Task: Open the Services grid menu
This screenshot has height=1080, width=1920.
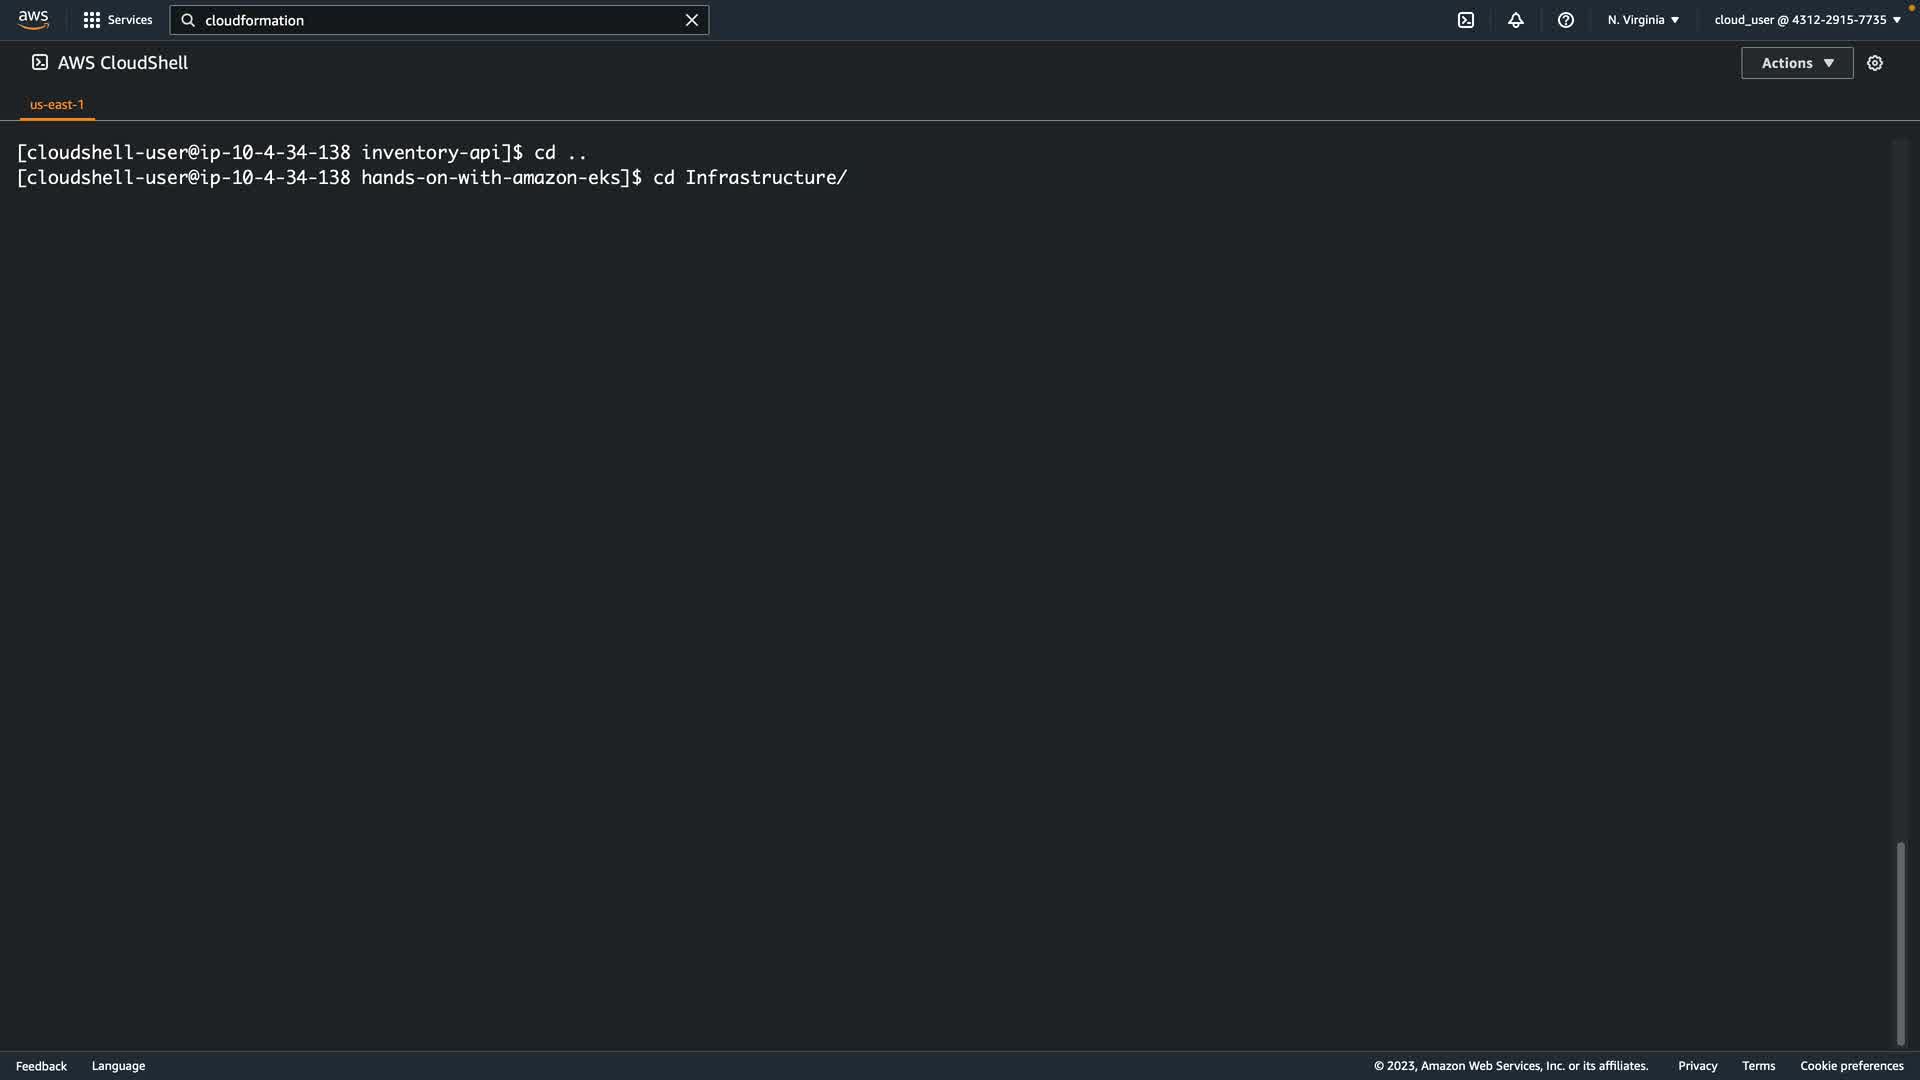Action: (x=117, y=20)
